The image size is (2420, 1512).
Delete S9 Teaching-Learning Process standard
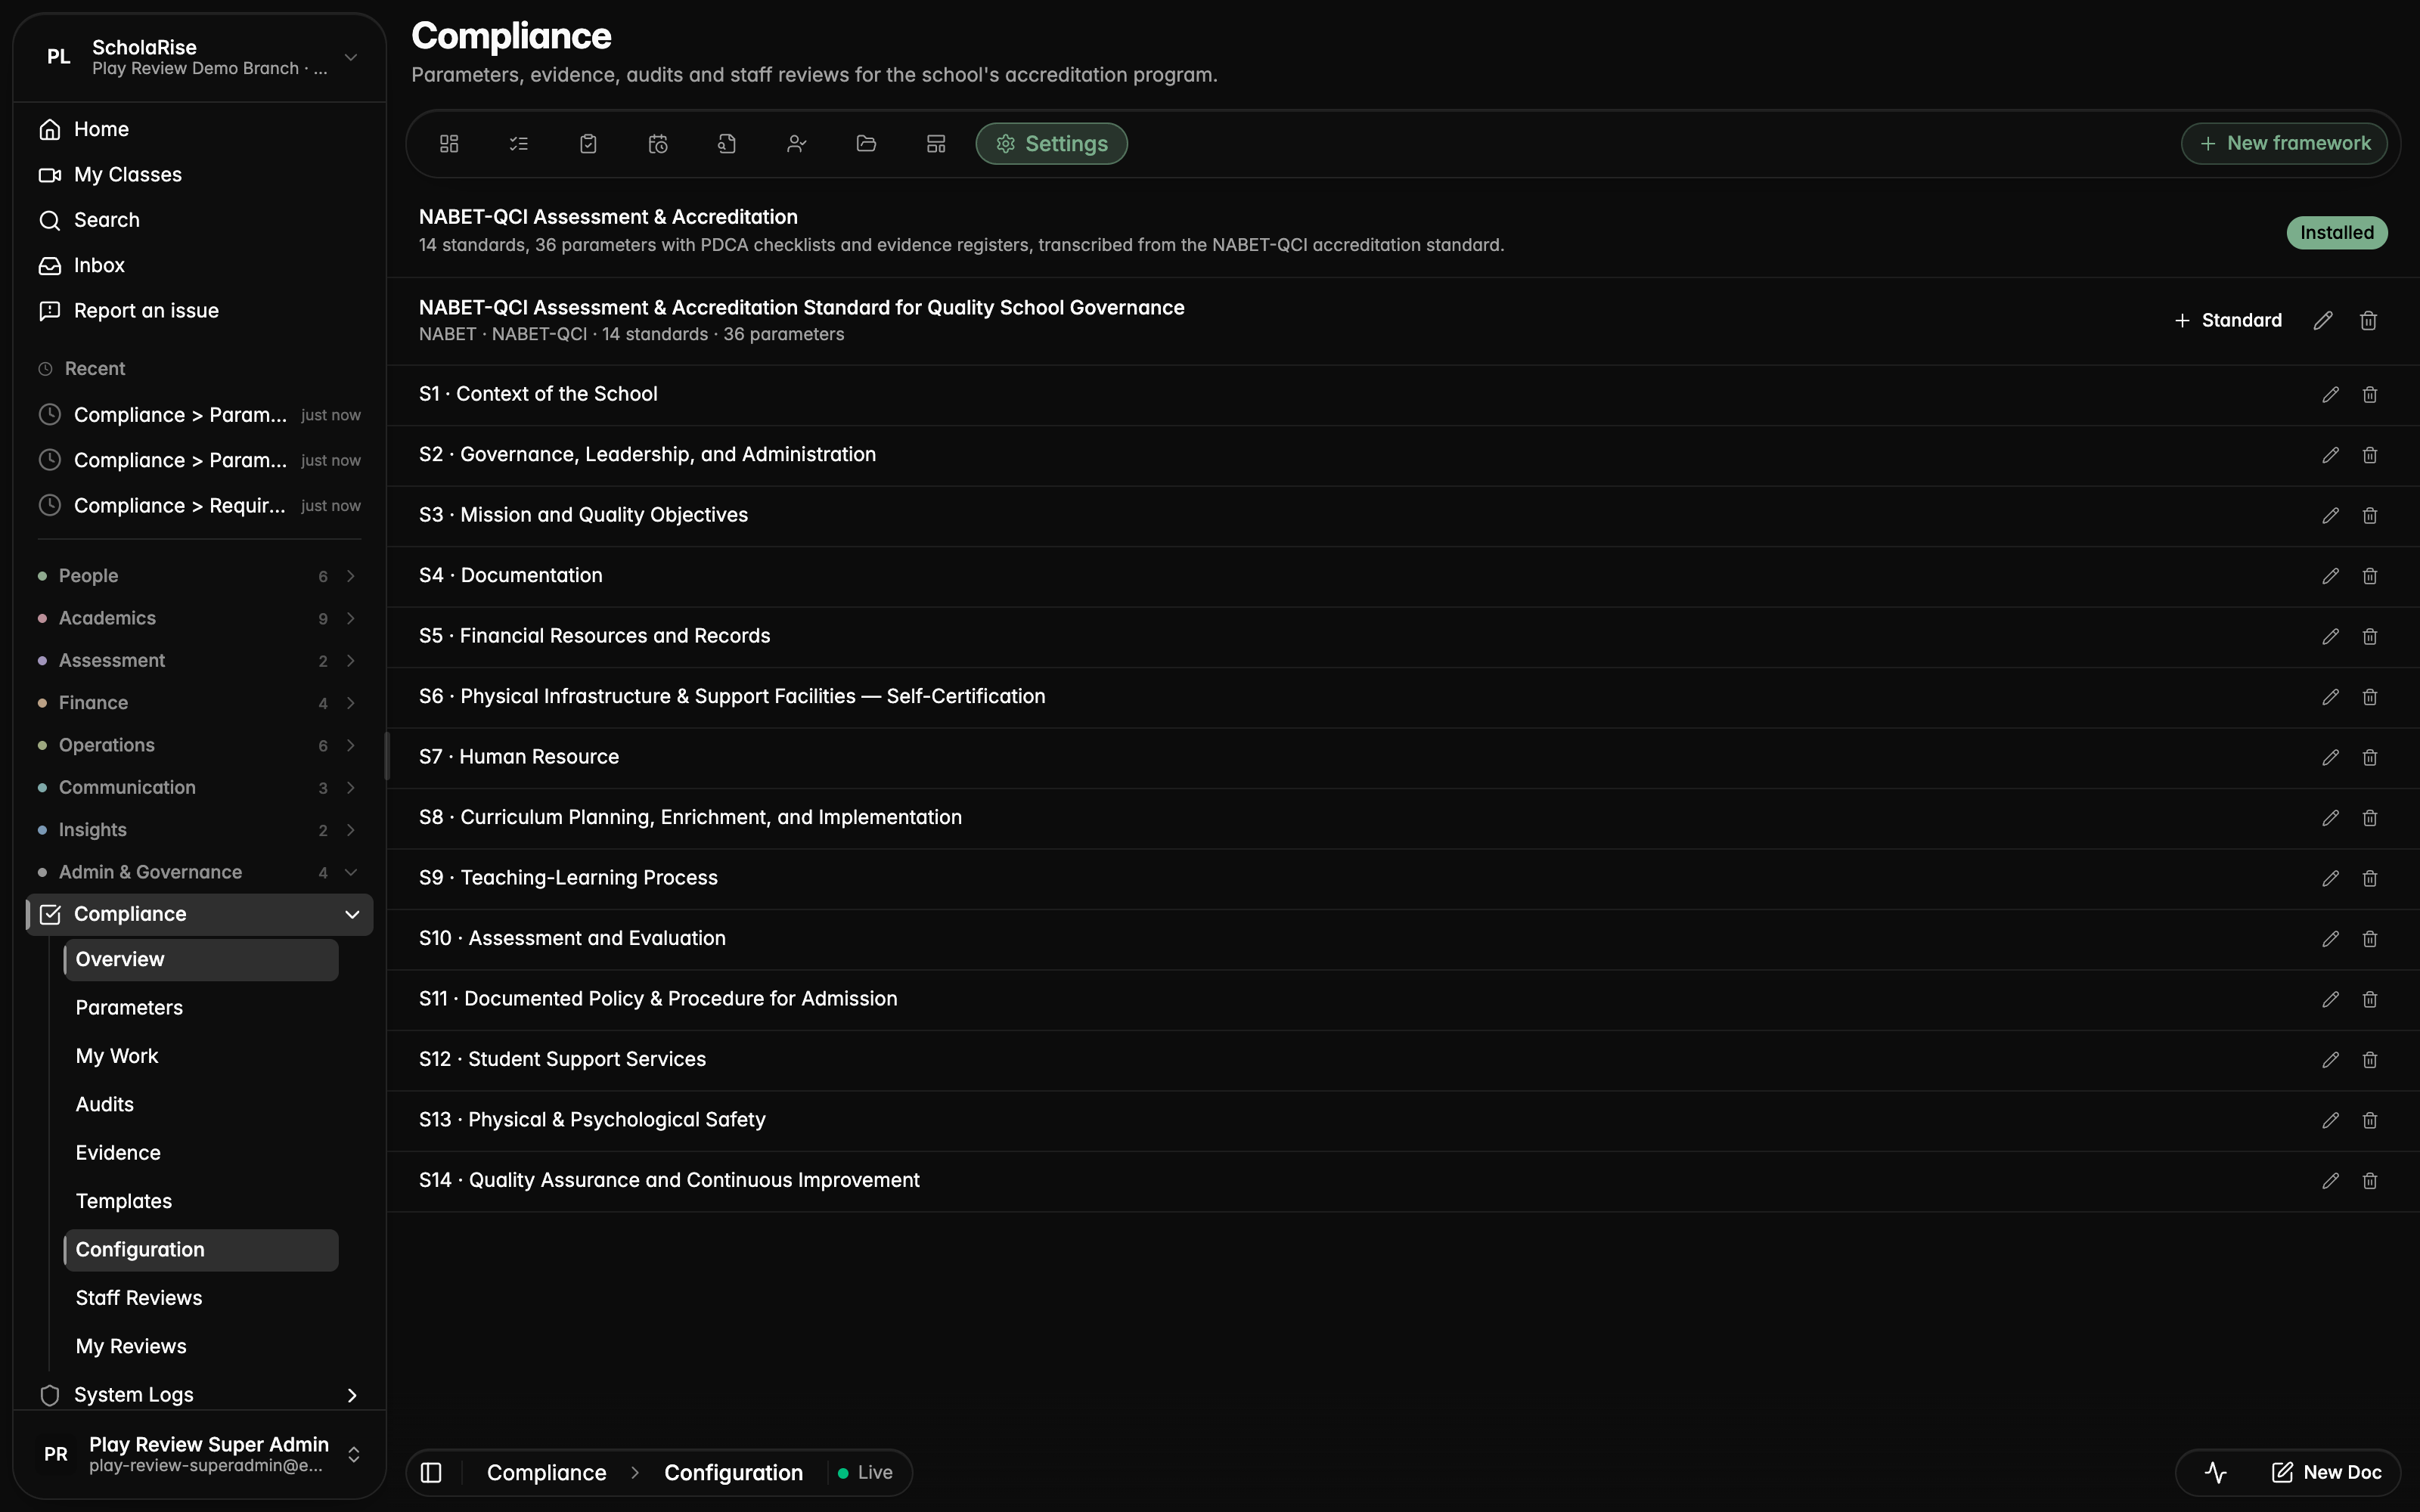pyautogui.click(x=2369, y=879)
